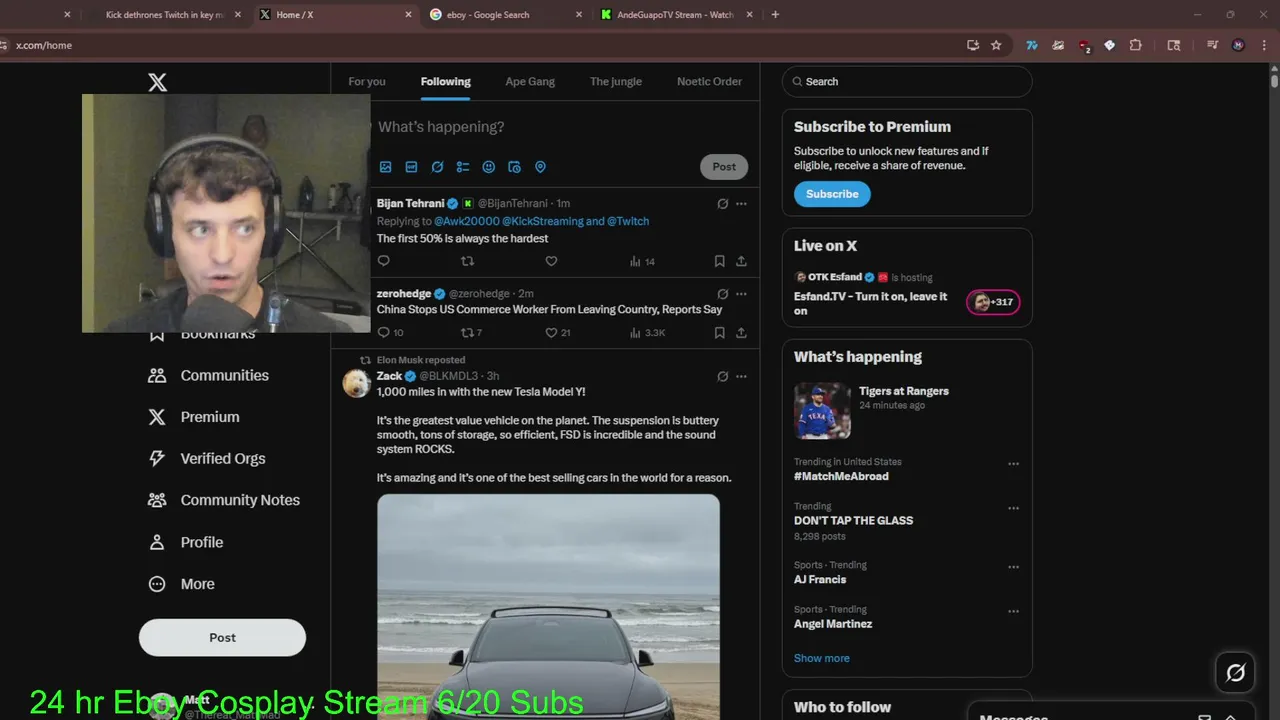Screen dimensions: 1280x720
Task: Click the composer Post button
Action: click(x=724, y=167)
